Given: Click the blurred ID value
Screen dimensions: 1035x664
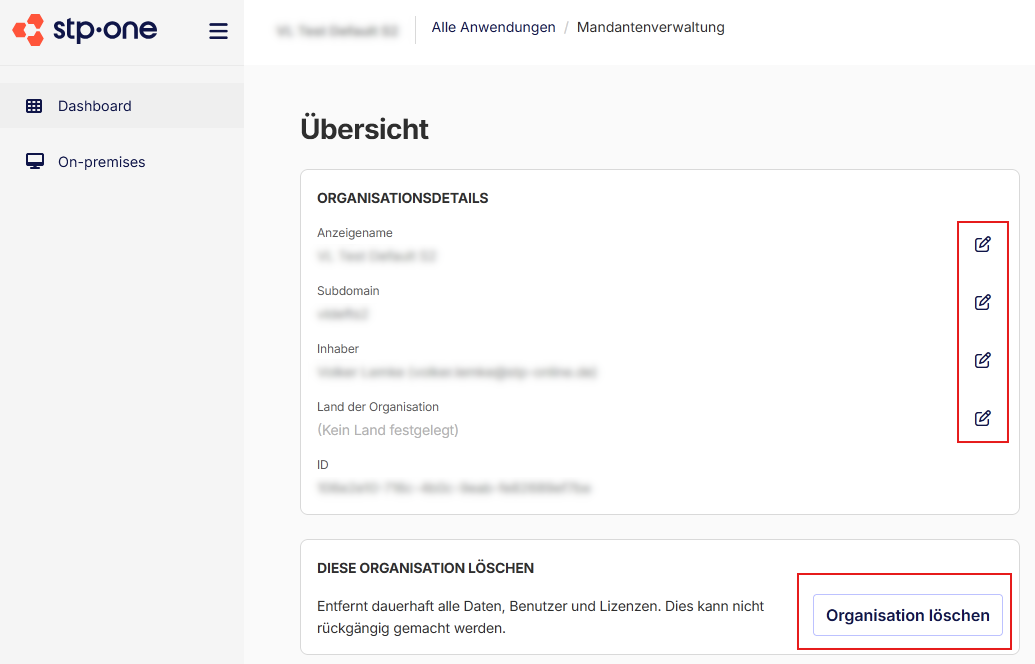Looking at the screenshot, I should click(453, 488).
